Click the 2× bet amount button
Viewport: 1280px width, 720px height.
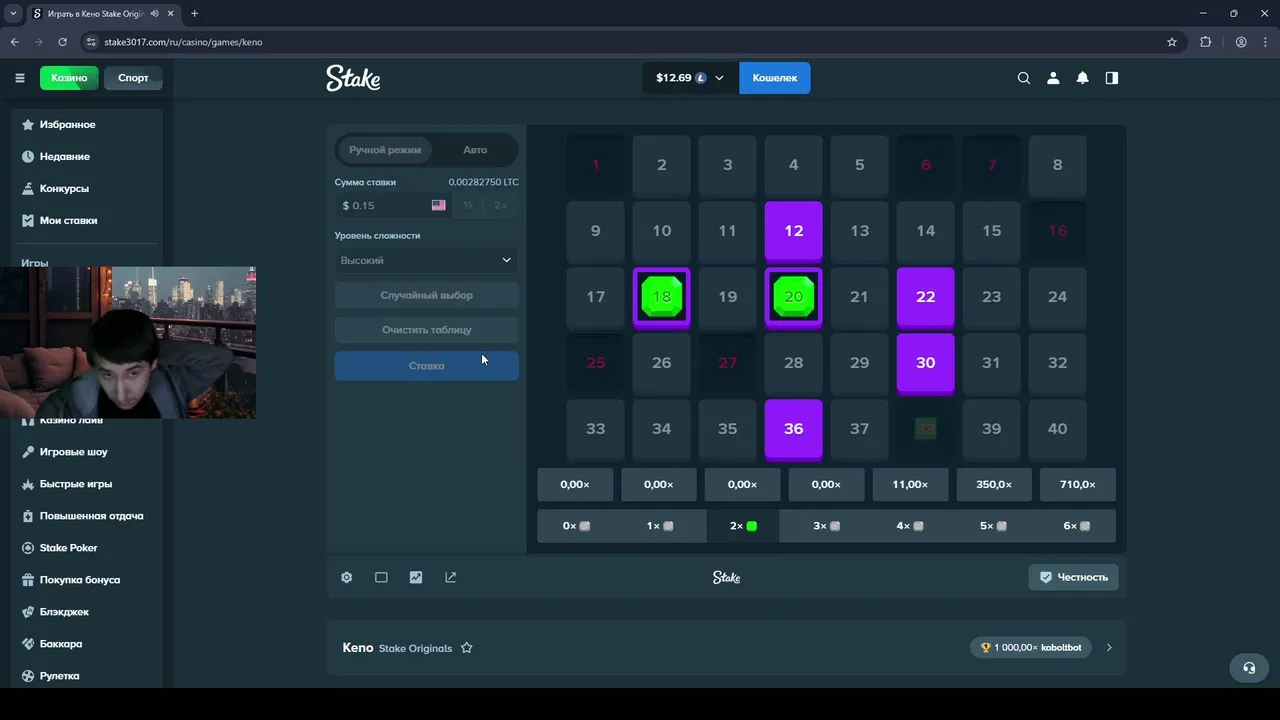click(500, 205)
